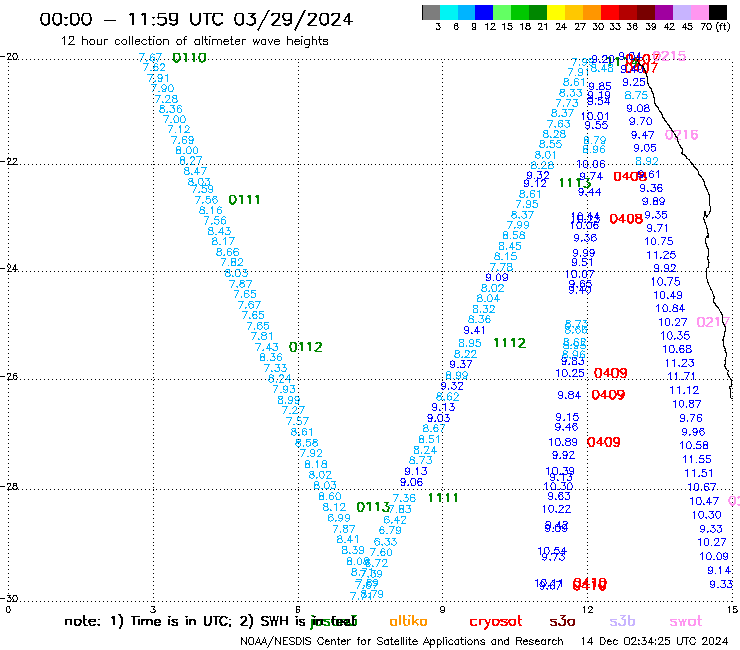Click the bright red legend swatch
The width and height of the screenshot is (740, 650).
click(609, 12)
